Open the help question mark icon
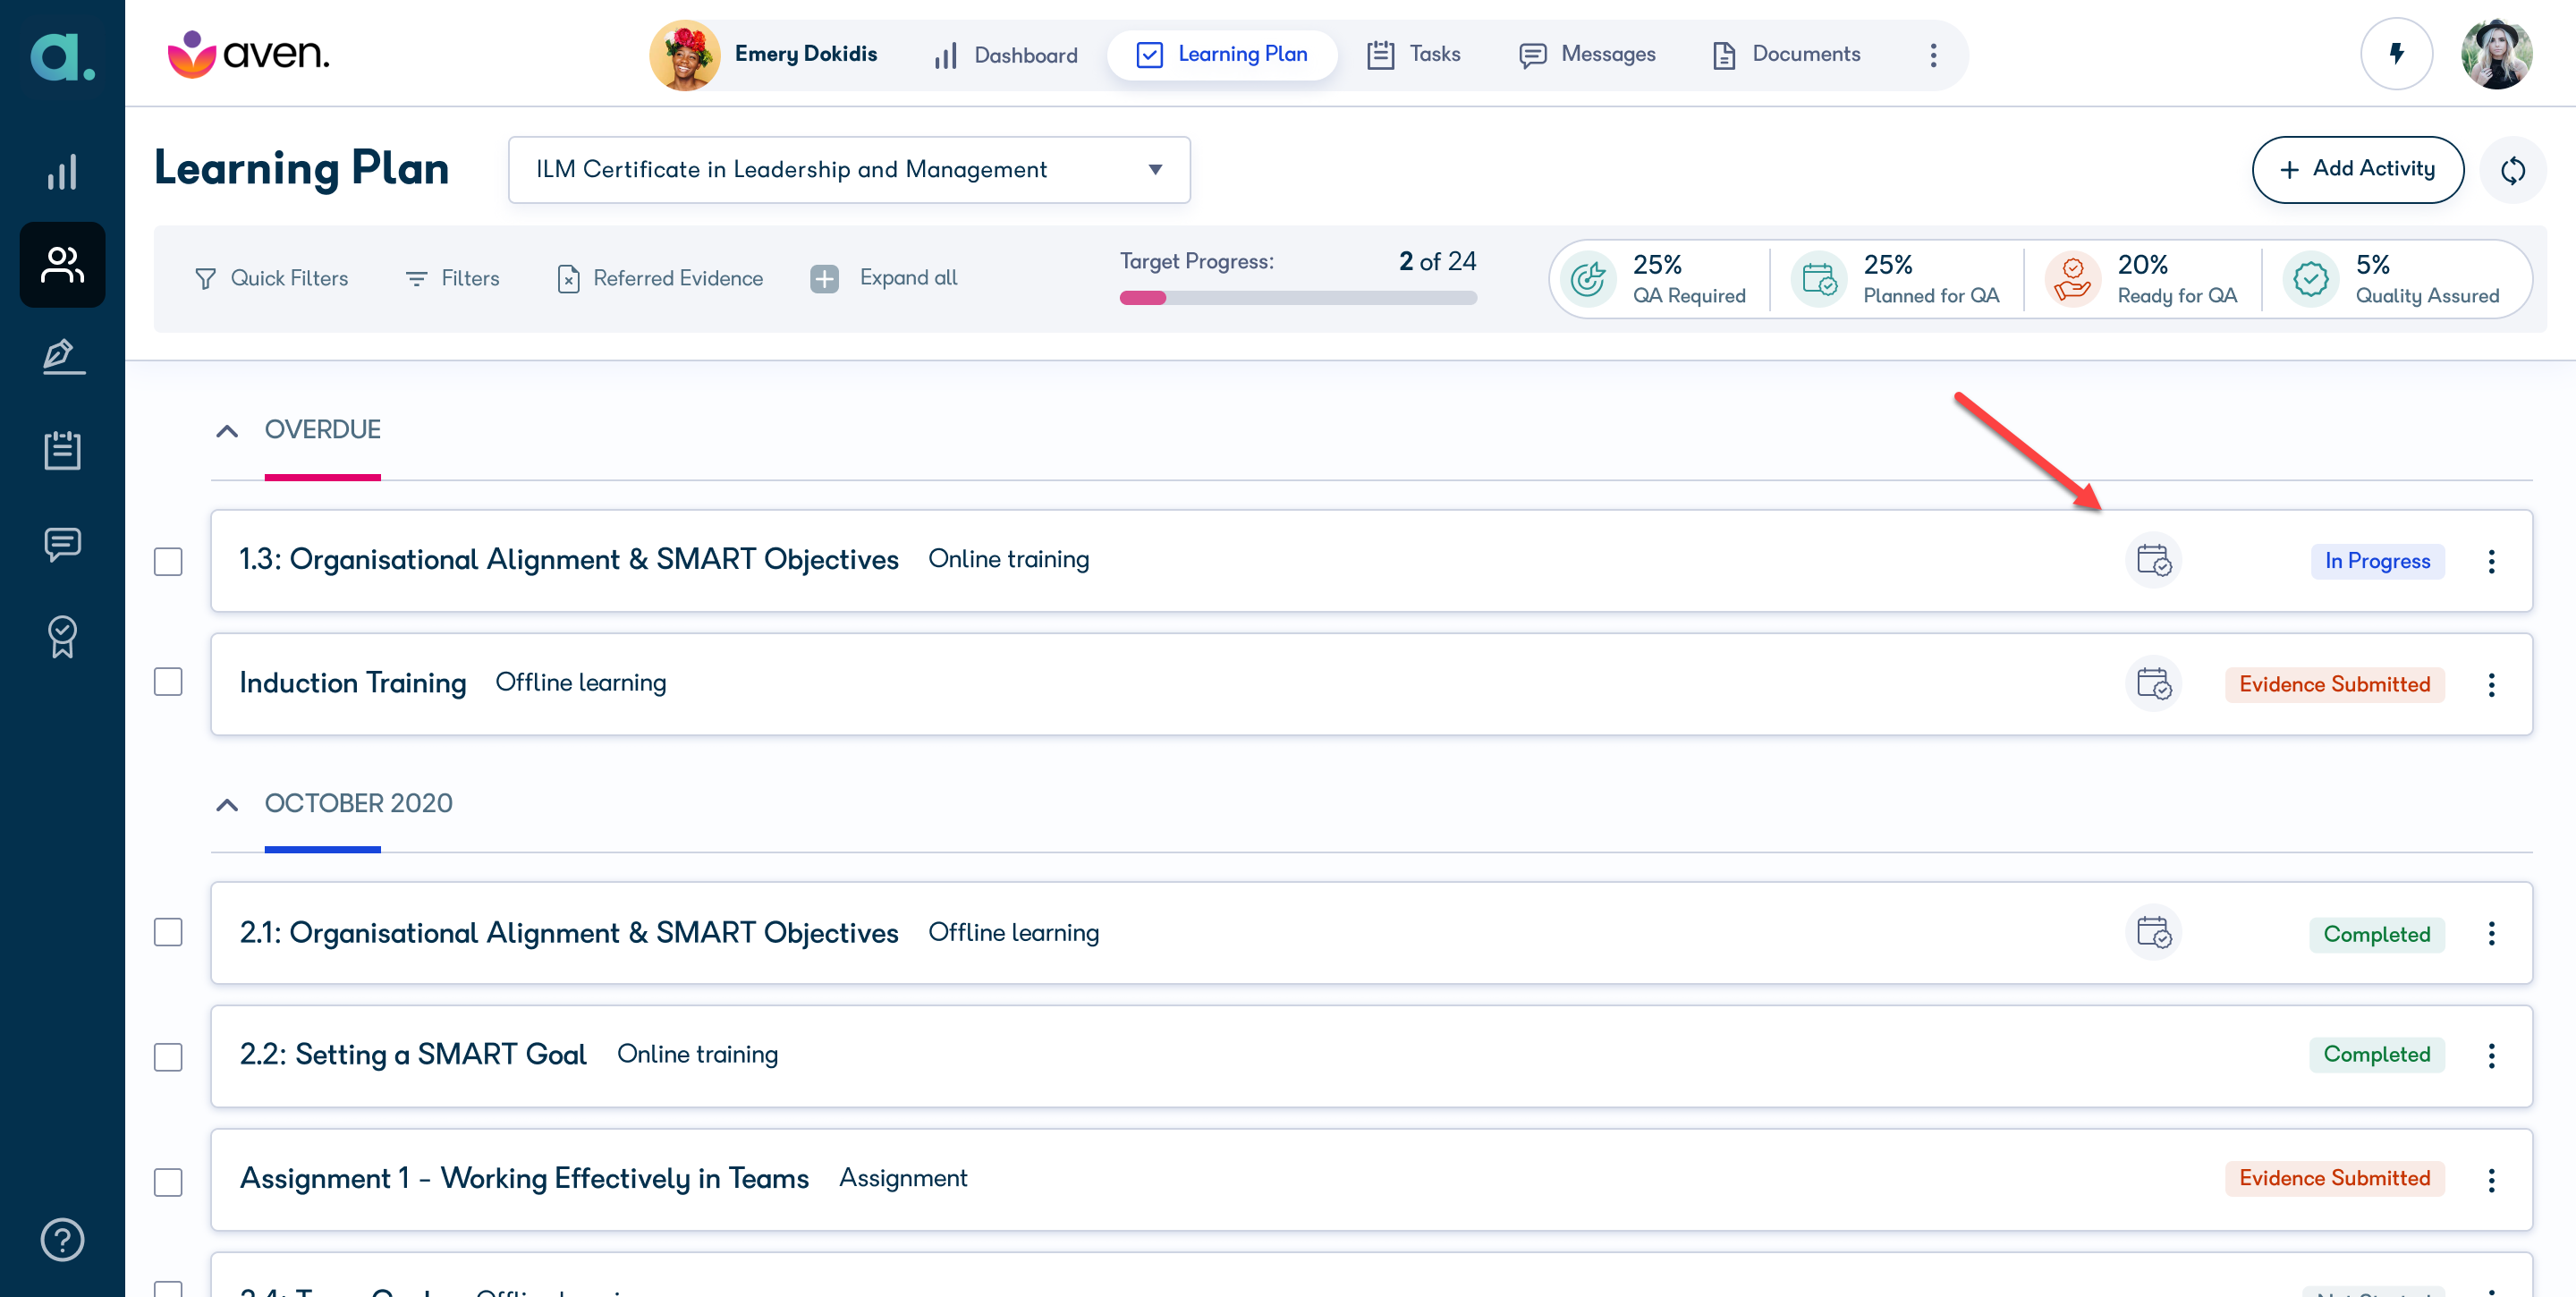This screenshot has height=1297, width=2576. click(62, 1240)
